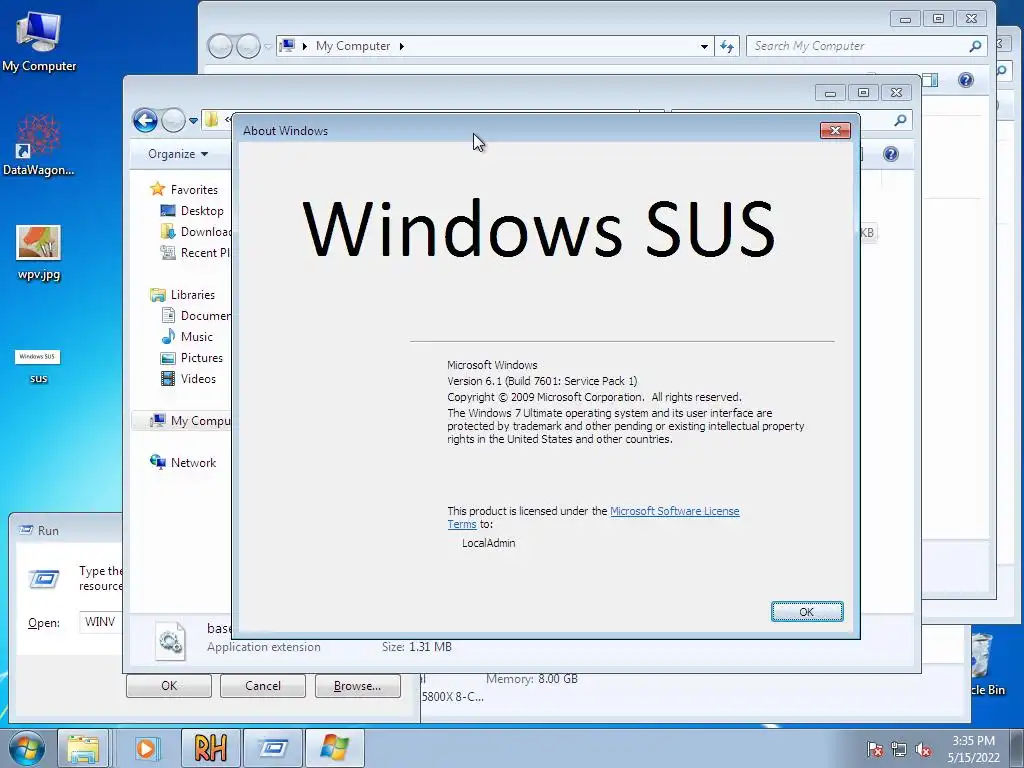Toggle preview pane icon in My Computer window
The image size is (1024, 768).
pyautogui.click(x=930, y=80)
